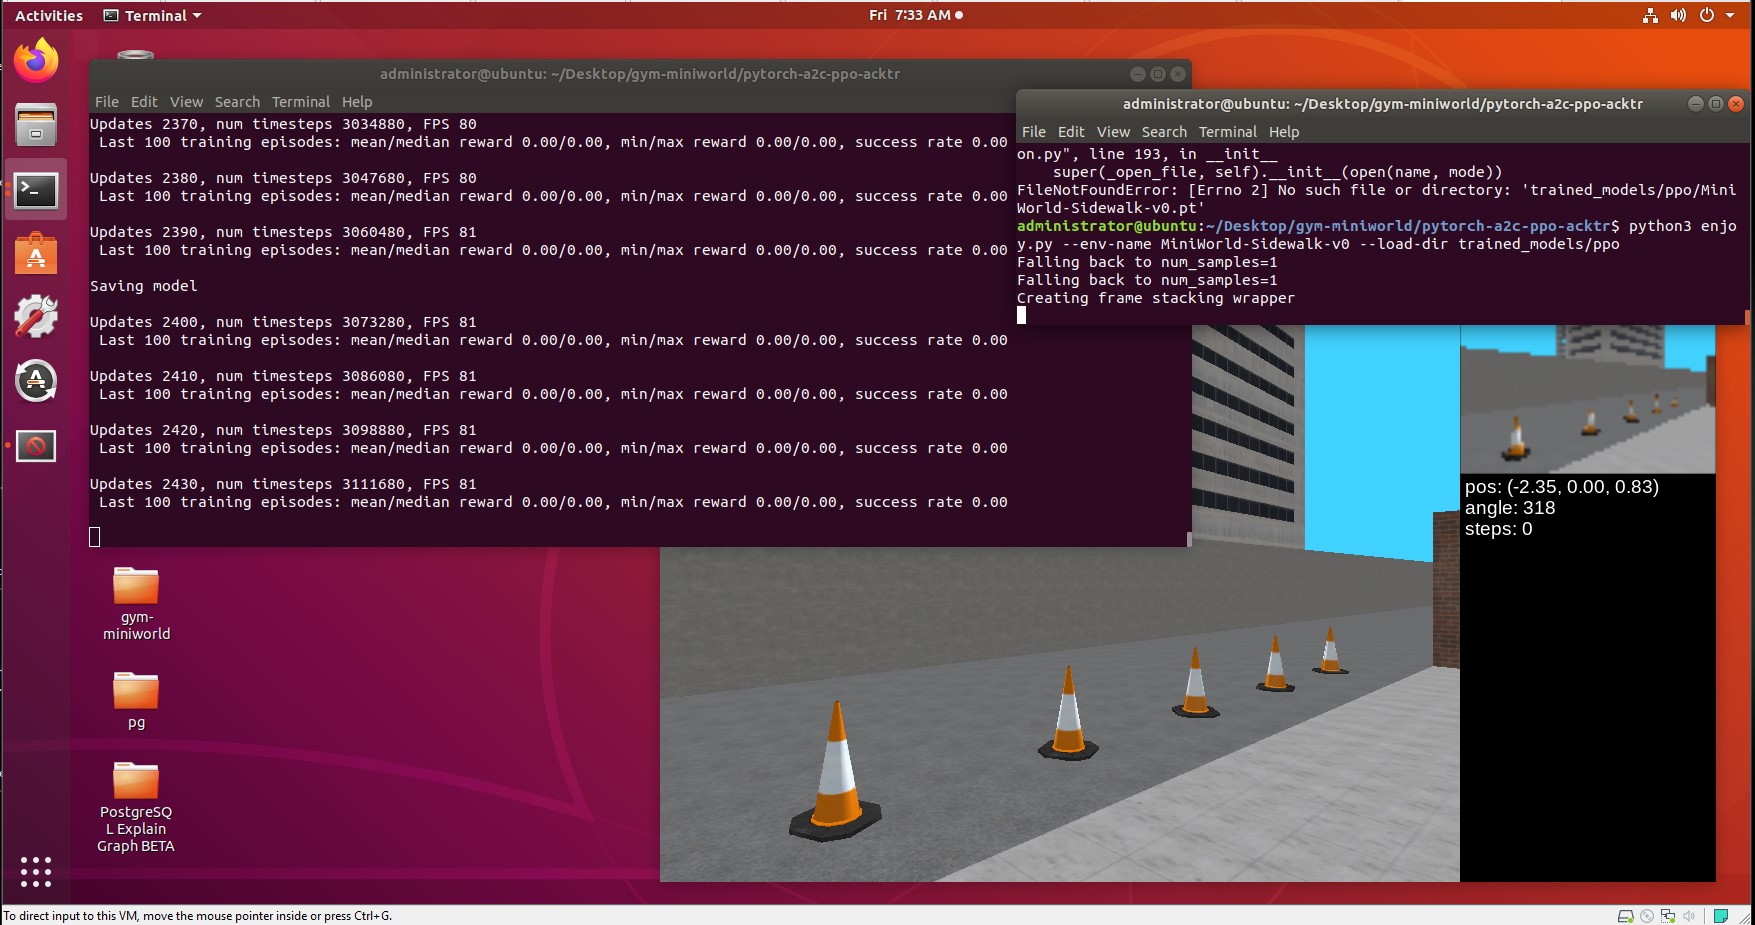Click the CD/DVD icon in VMware status bar
This screenshot has height=925, width=1755.
pyautogui.click(x=1647, y=915)
